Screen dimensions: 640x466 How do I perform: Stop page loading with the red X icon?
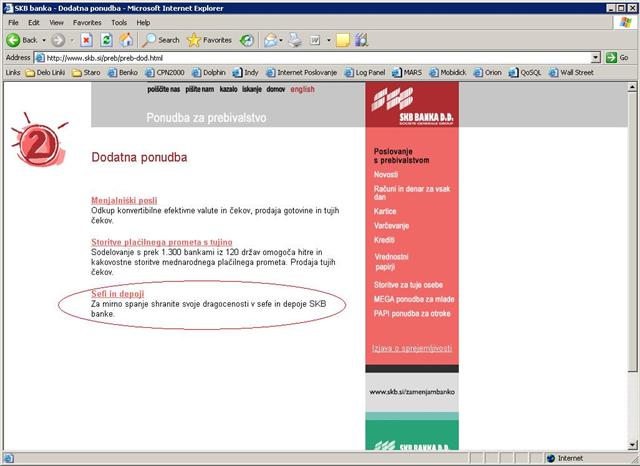click(86, 40)
